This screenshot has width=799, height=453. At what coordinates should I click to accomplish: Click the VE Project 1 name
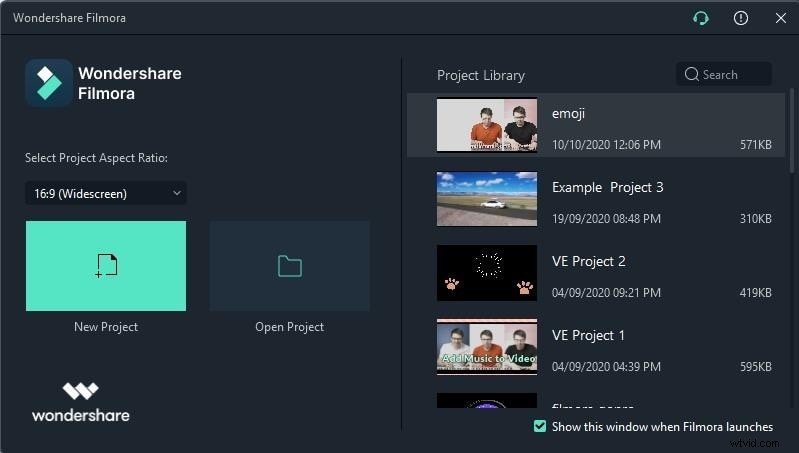588,335
